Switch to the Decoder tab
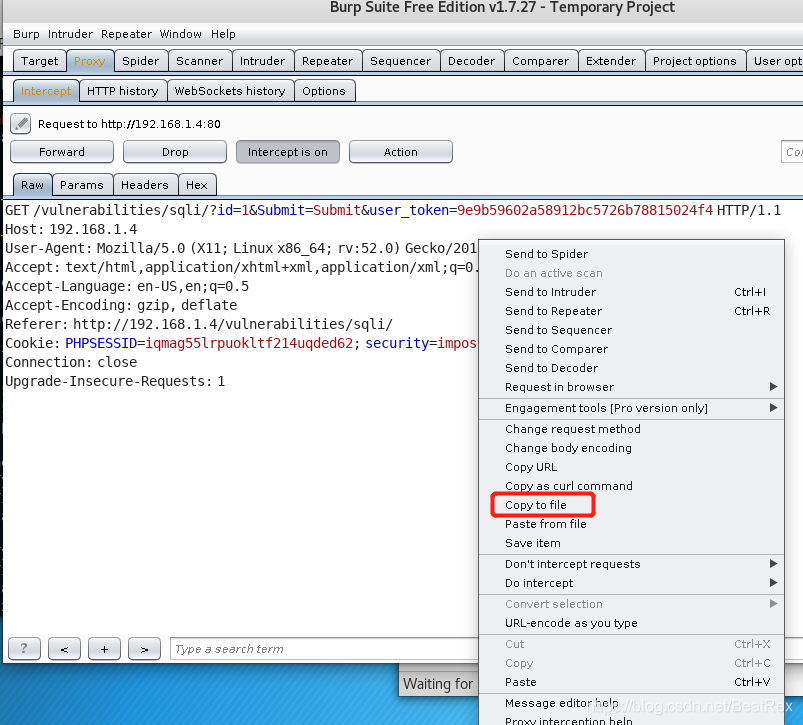The height and width of the screenshot is (725, 803). [x=471, y=61]
